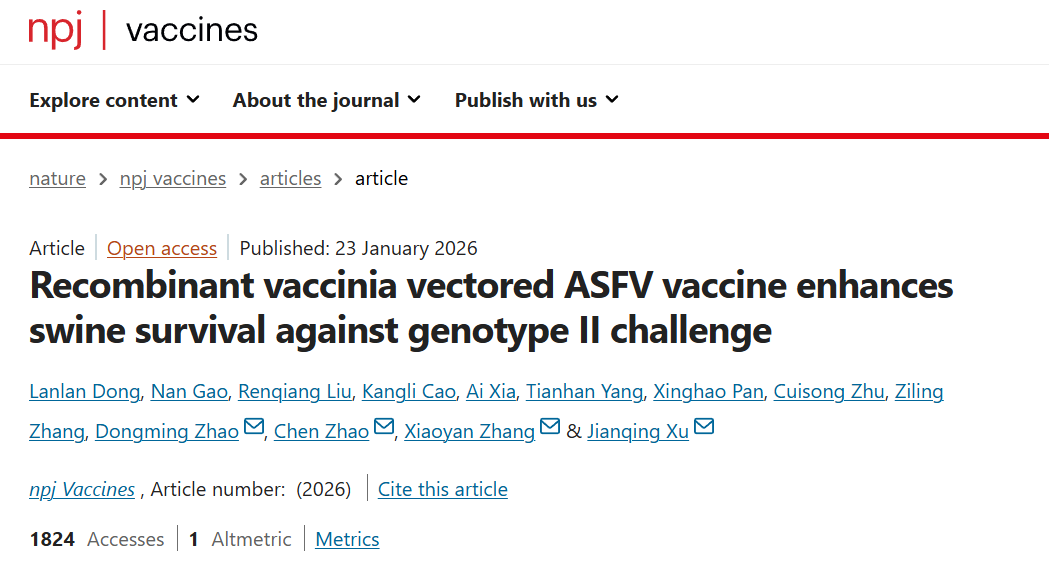Viewport: 1049px width, 565px height.
Task: Go to nature breadcrumb link
Action: (x=57, y=179)
